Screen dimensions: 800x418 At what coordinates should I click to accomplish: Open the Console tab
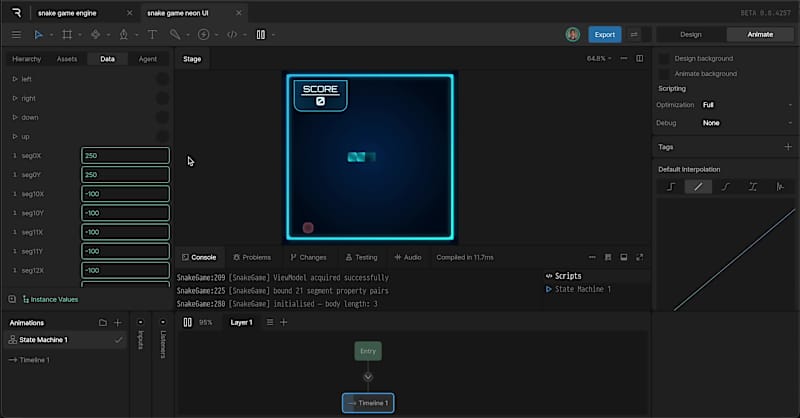tap(199, 257)
